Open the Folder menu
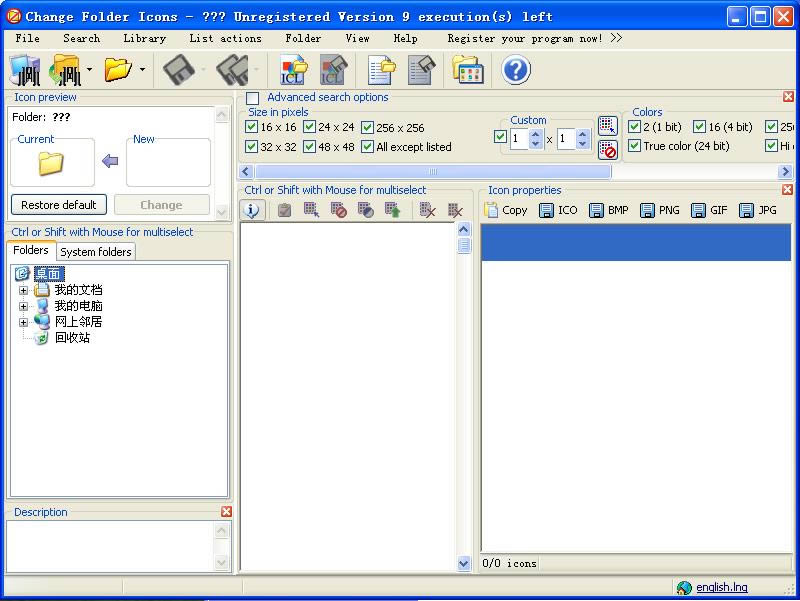The height and width of the screenshot is (601, 800). [x=303, y=38]
